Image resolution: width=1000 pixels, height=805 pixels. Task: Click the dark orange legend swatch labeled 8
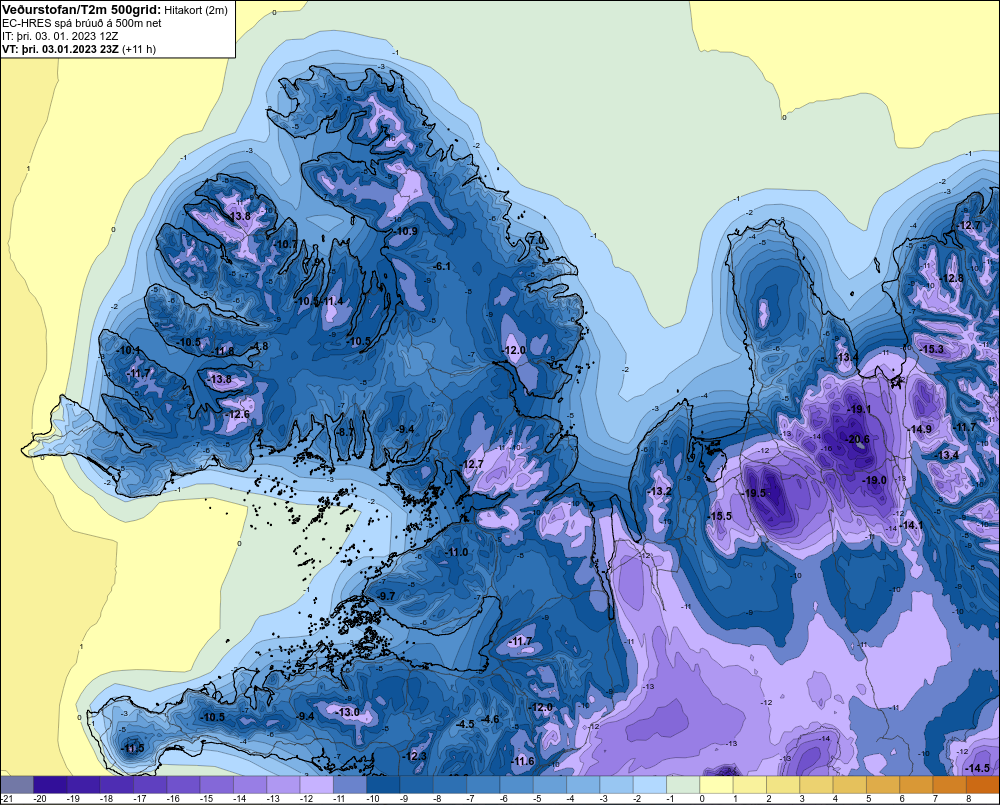983,784
